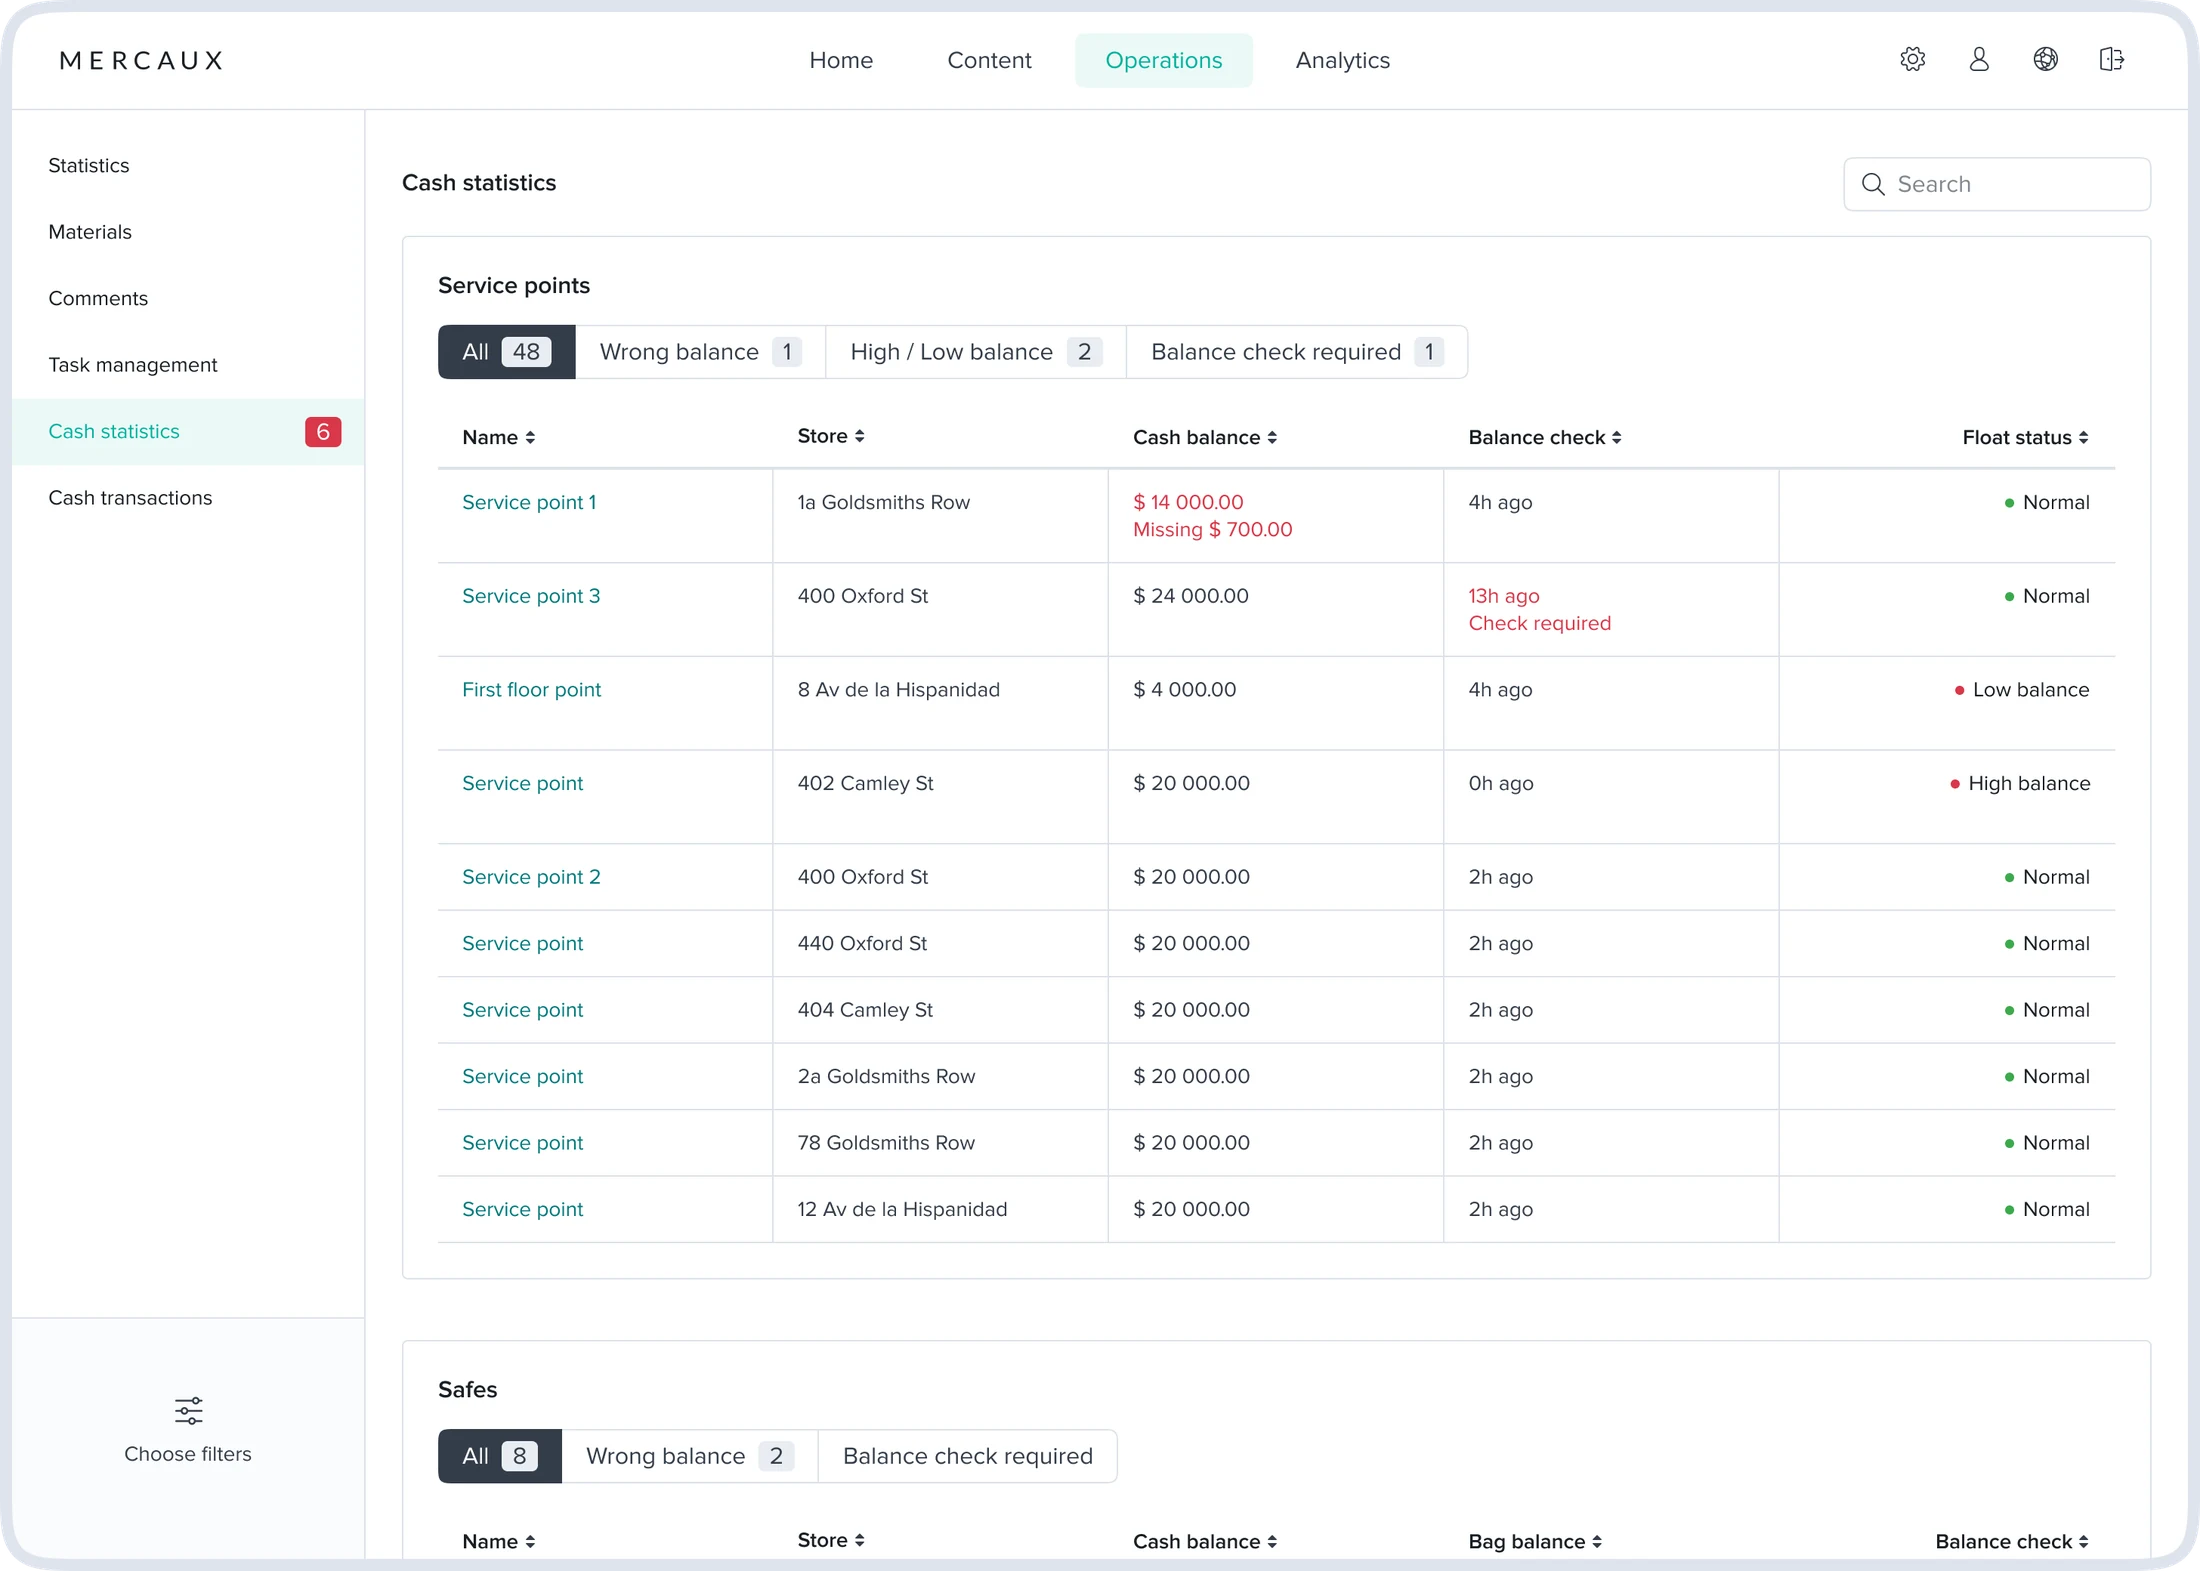Image resolution: width=2200 pixels, height=1571 pixels.
Task: Click the logout door icon
Action: point(2112,59)
